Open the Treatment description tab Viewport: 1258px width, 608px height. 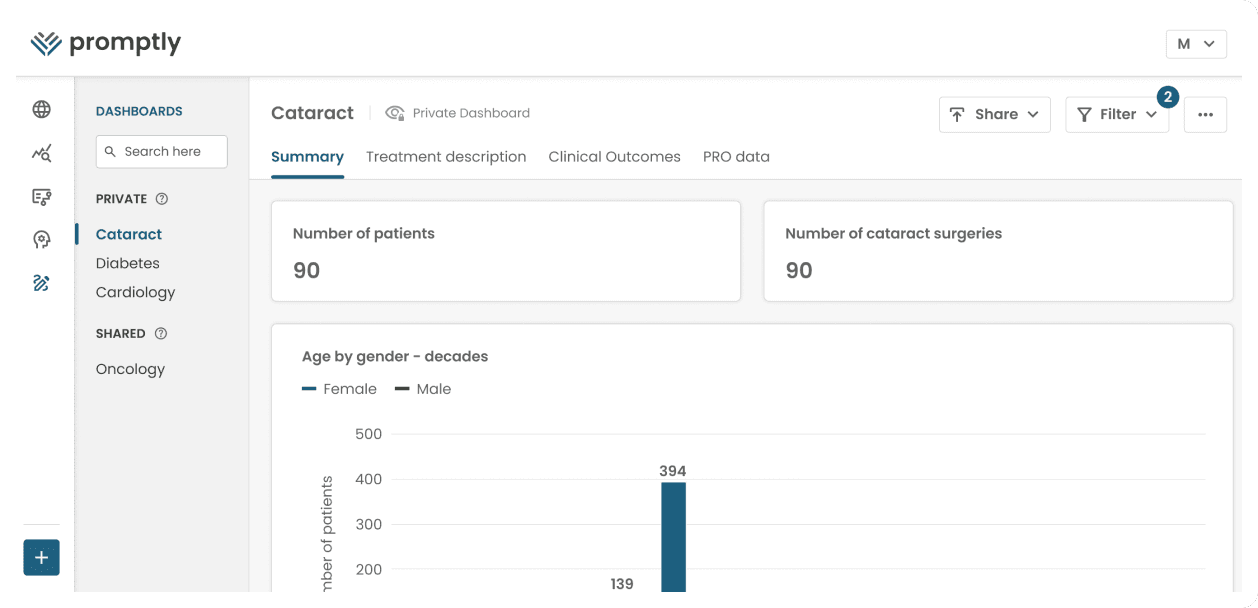(x=446, y=156)
